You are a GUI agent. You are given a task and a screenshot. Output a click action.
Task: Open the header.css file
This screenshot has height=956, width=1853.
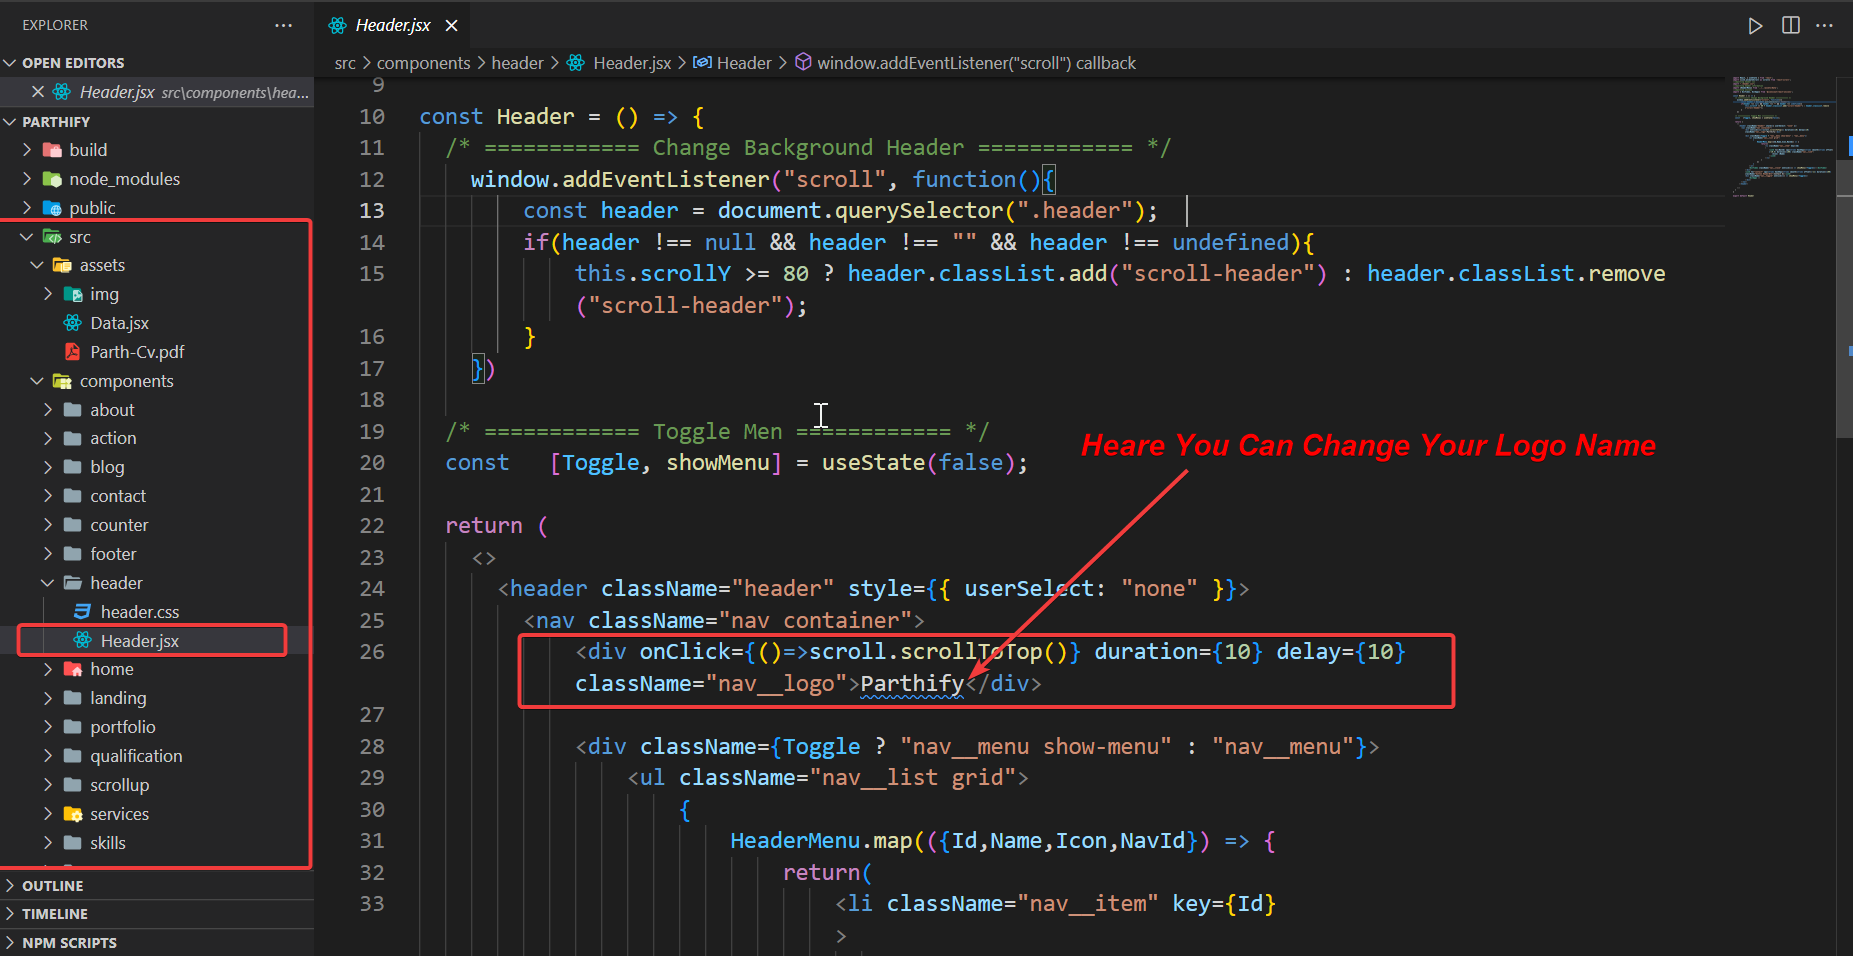click(139, 612)
